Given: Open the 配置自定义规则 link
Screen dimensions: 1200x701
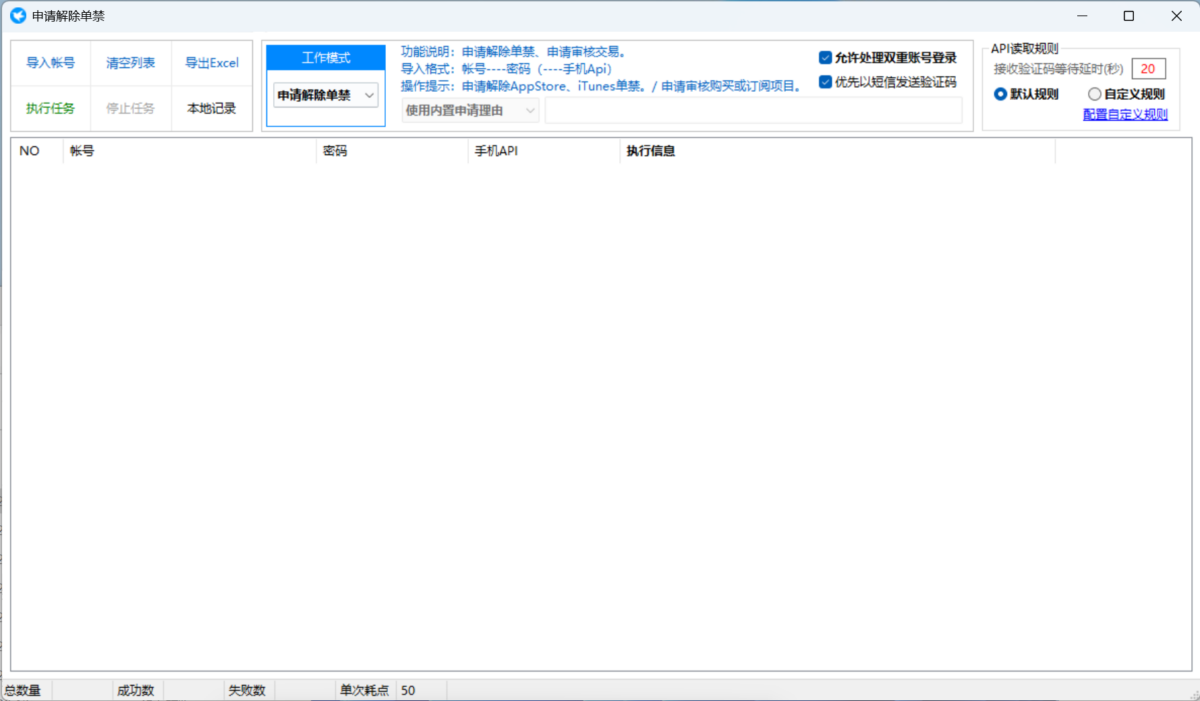Looking at the screenshot, I should click(x=1125, y=114).
